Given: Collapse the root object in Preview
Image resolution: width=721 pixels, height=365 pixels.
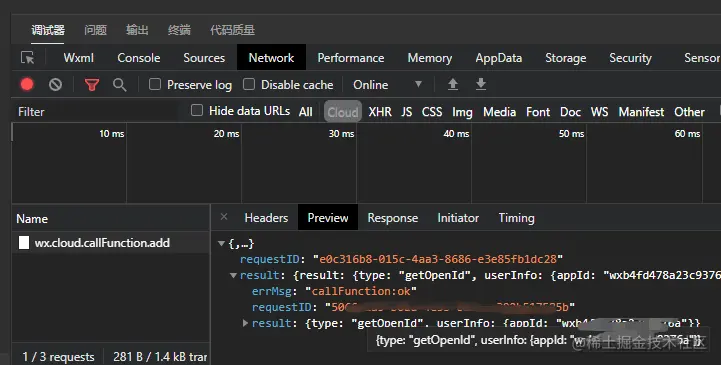Looking at the screenshot, I should (x=221, y=244).
